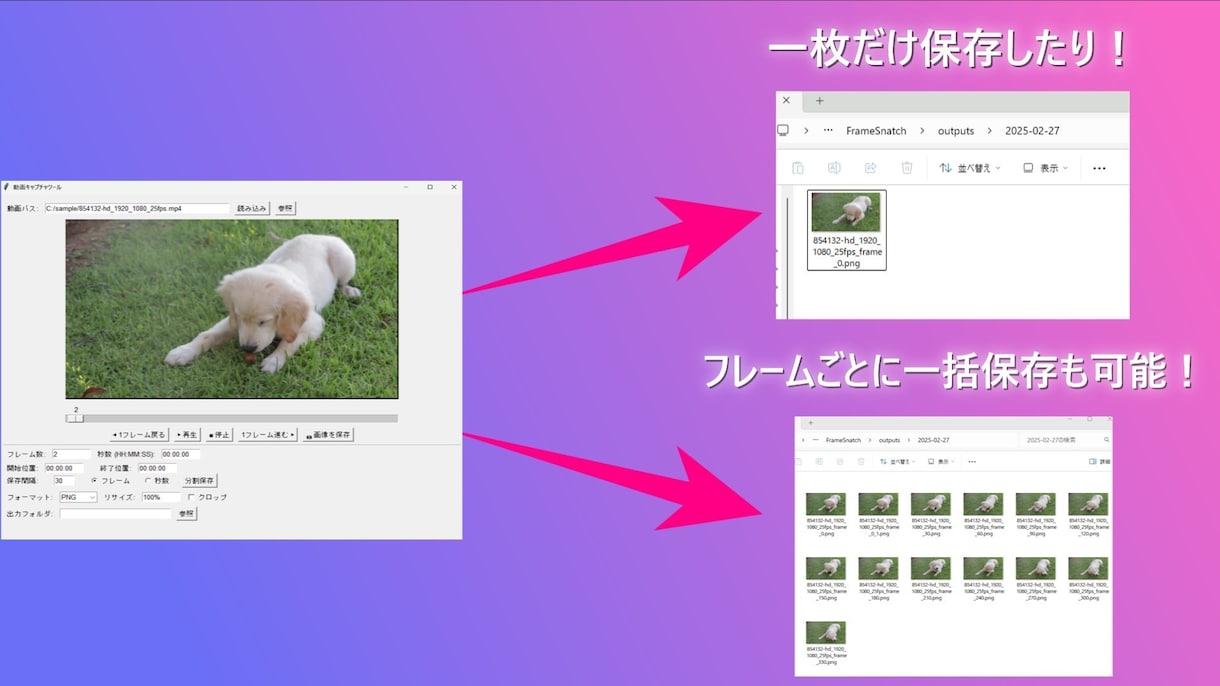Add a new tab with plus in upper Explorer window

(x=820, y=100)
